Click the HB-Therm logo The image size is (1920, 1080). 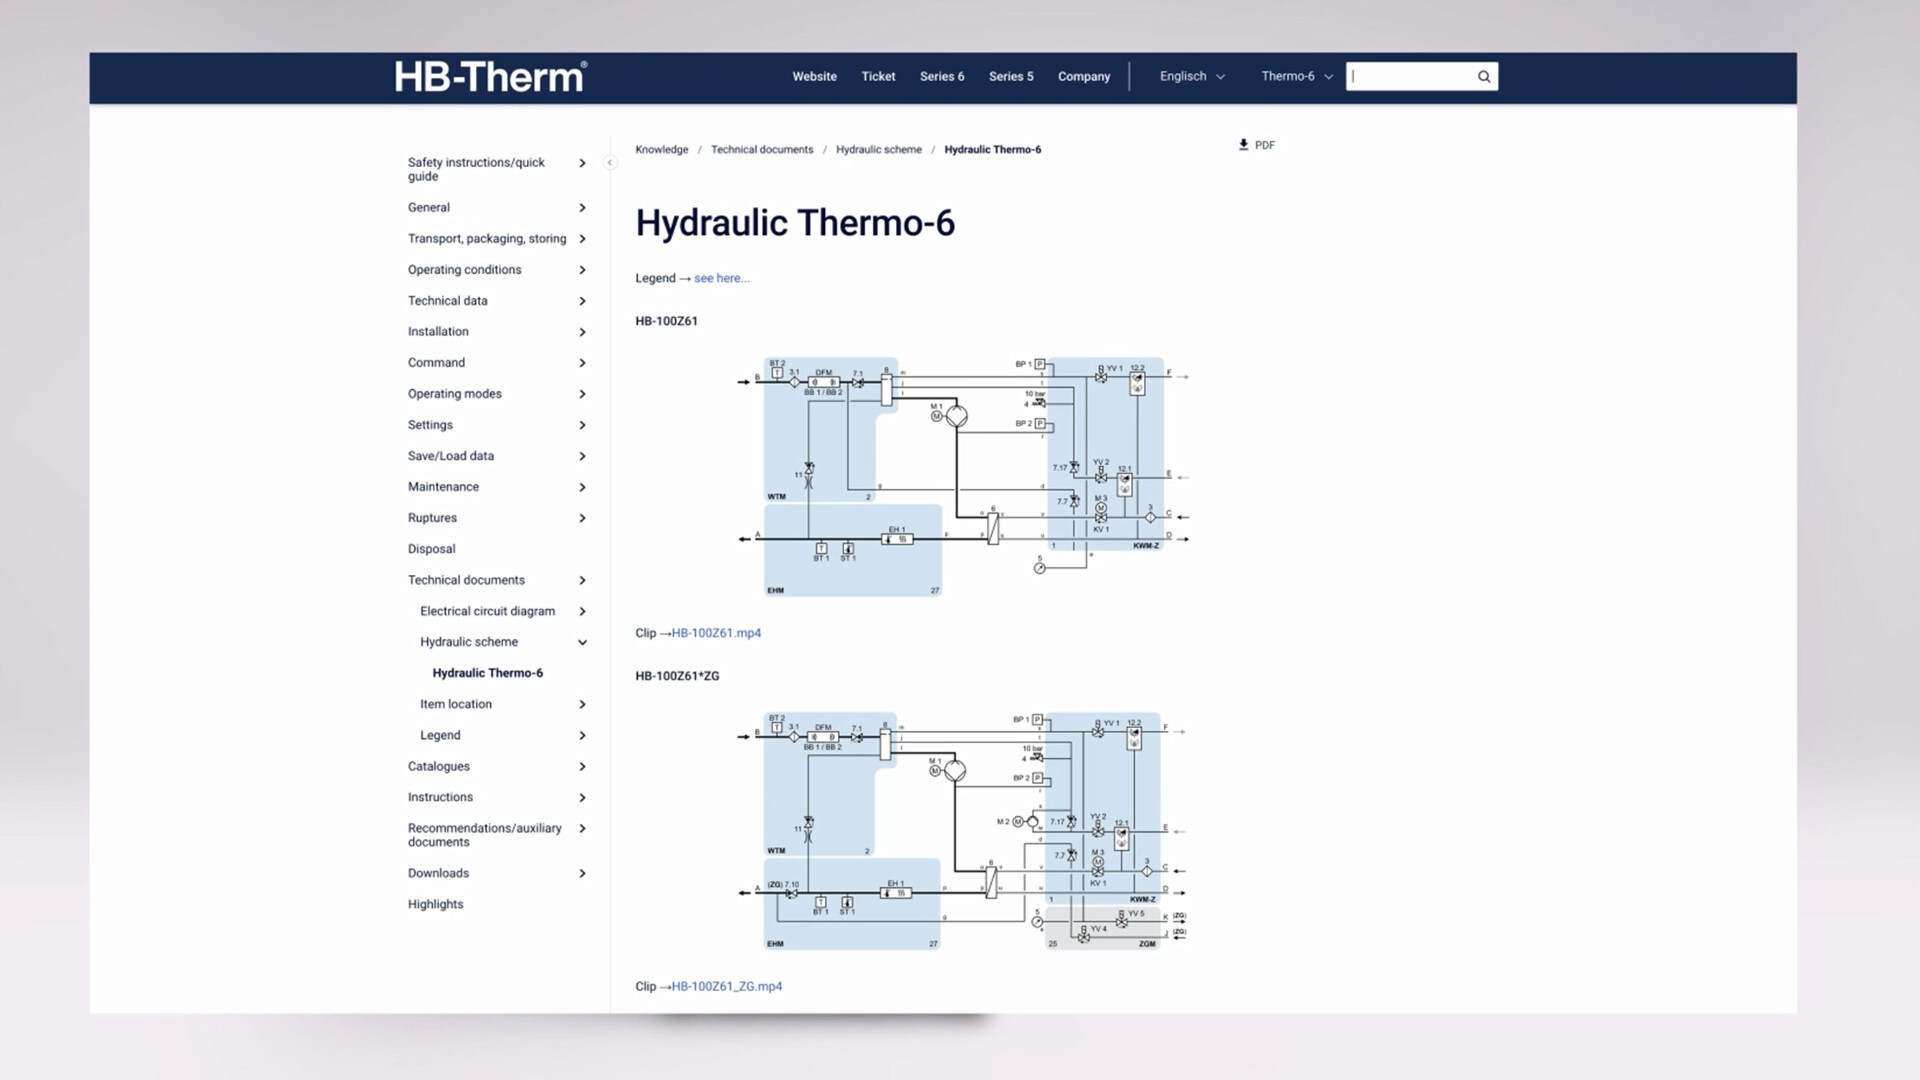click(x=490, y=77)
